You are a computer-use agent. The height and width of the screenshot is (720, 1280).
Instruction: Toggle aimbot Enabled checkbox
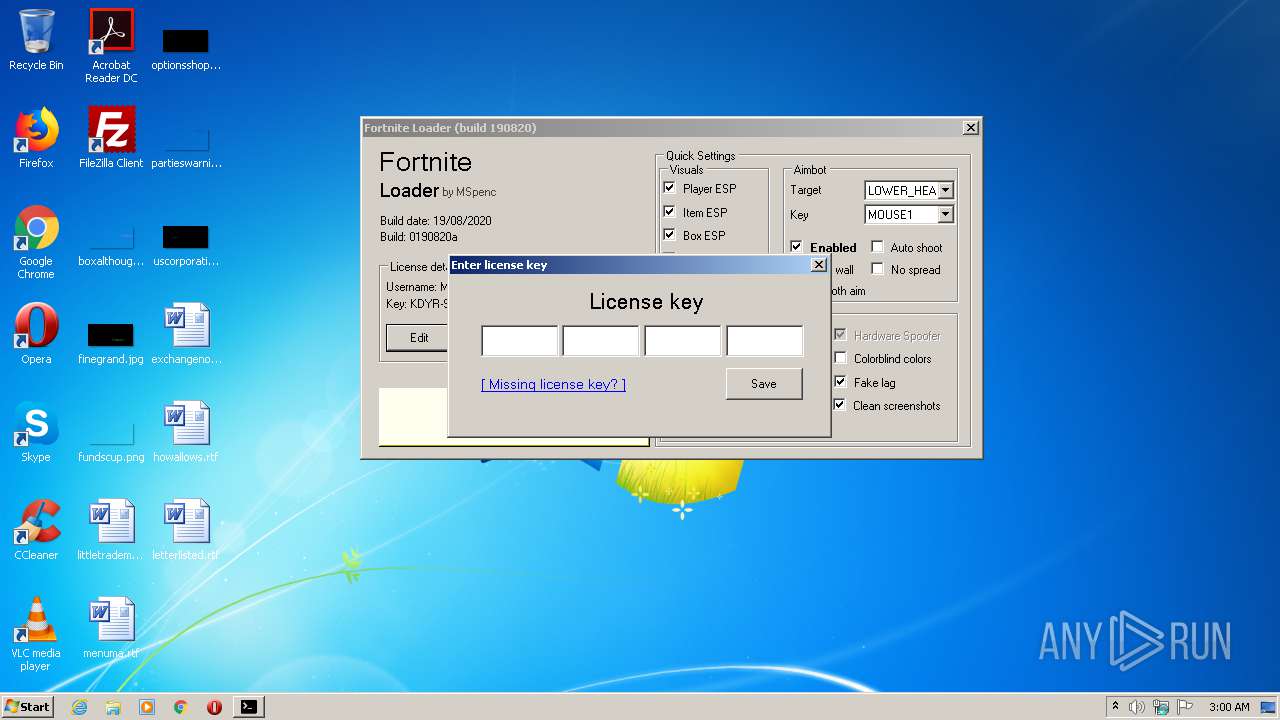coord(796,246)
